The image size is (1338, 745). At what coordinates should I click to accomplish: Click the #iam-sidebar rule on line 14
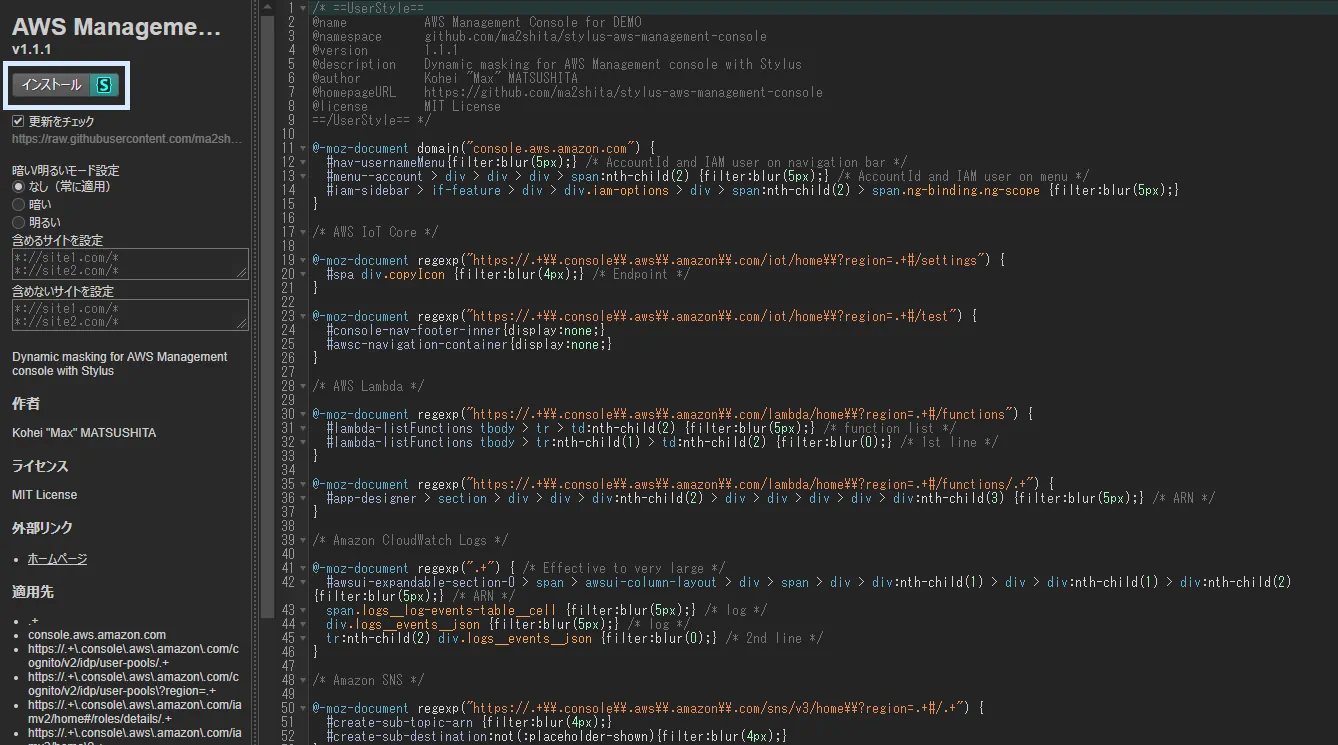[x=753, y=190]
